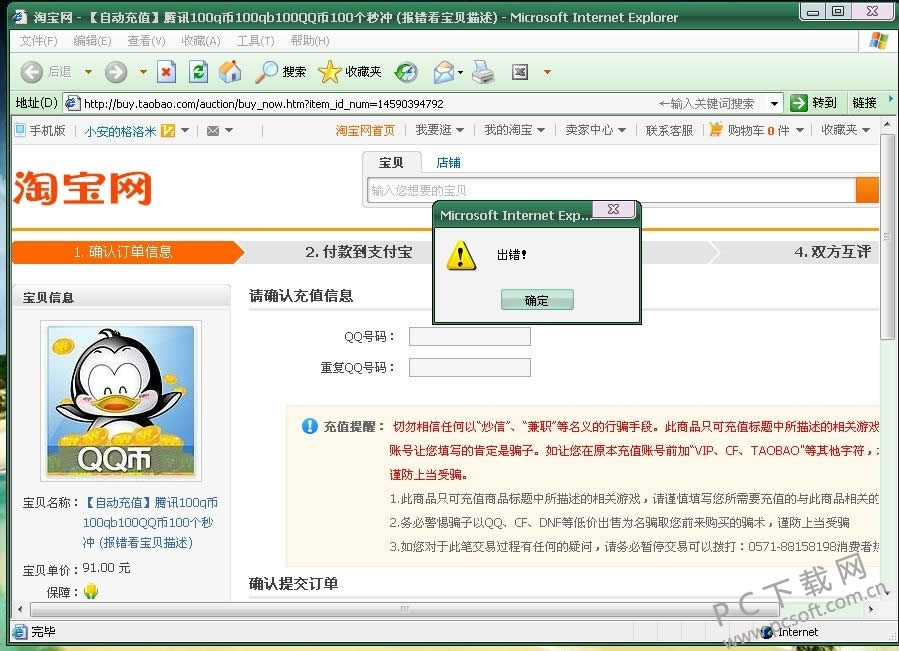
Task: Click the 淘宝网 logo
Action: tap(82, 188)
